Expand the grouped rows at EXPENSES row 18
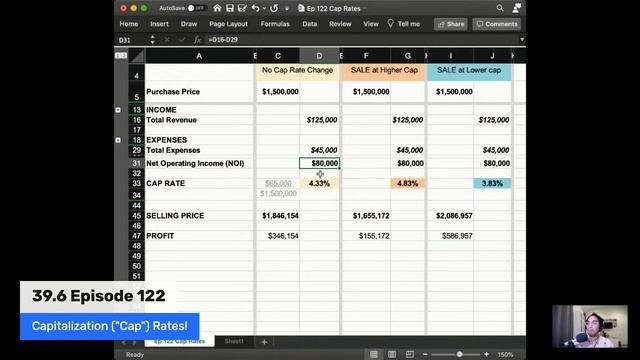The width and height of the screenshot is (640, 360). tap(118, 140)
